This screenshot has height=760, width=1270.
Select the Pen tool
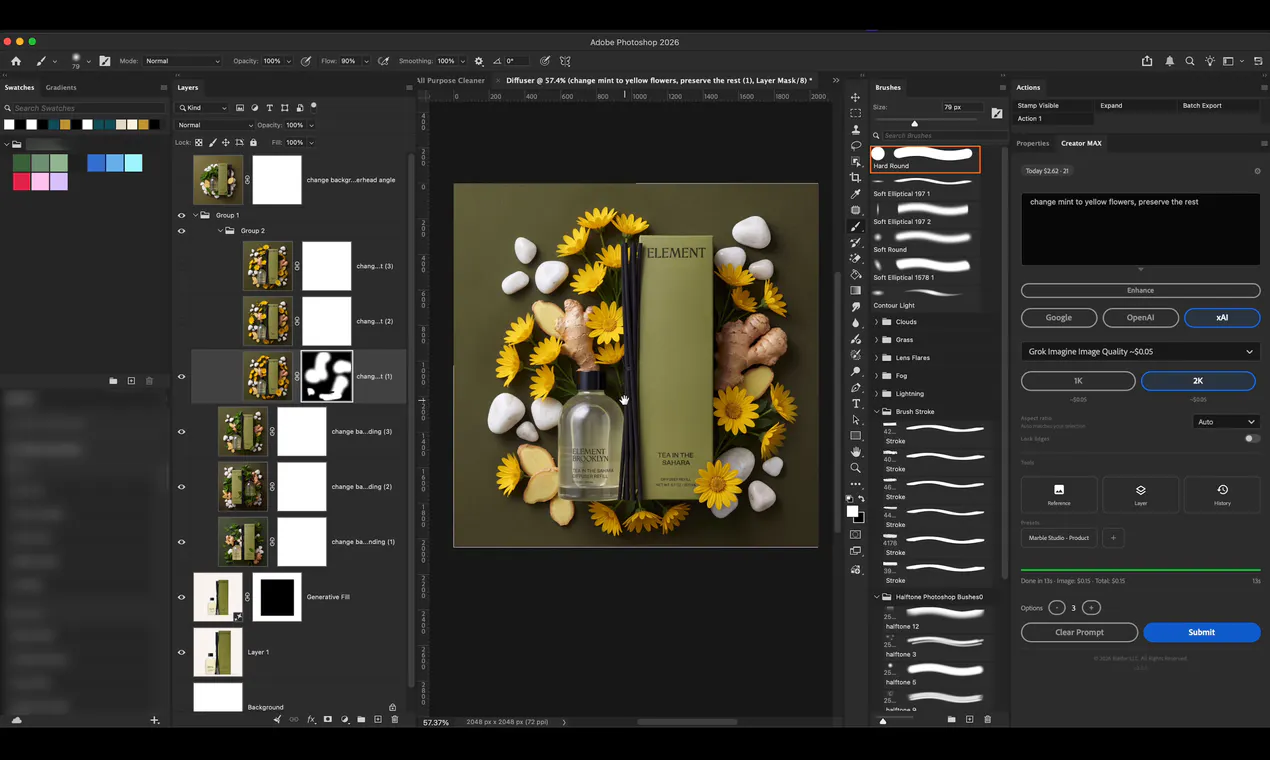[855, 387]
